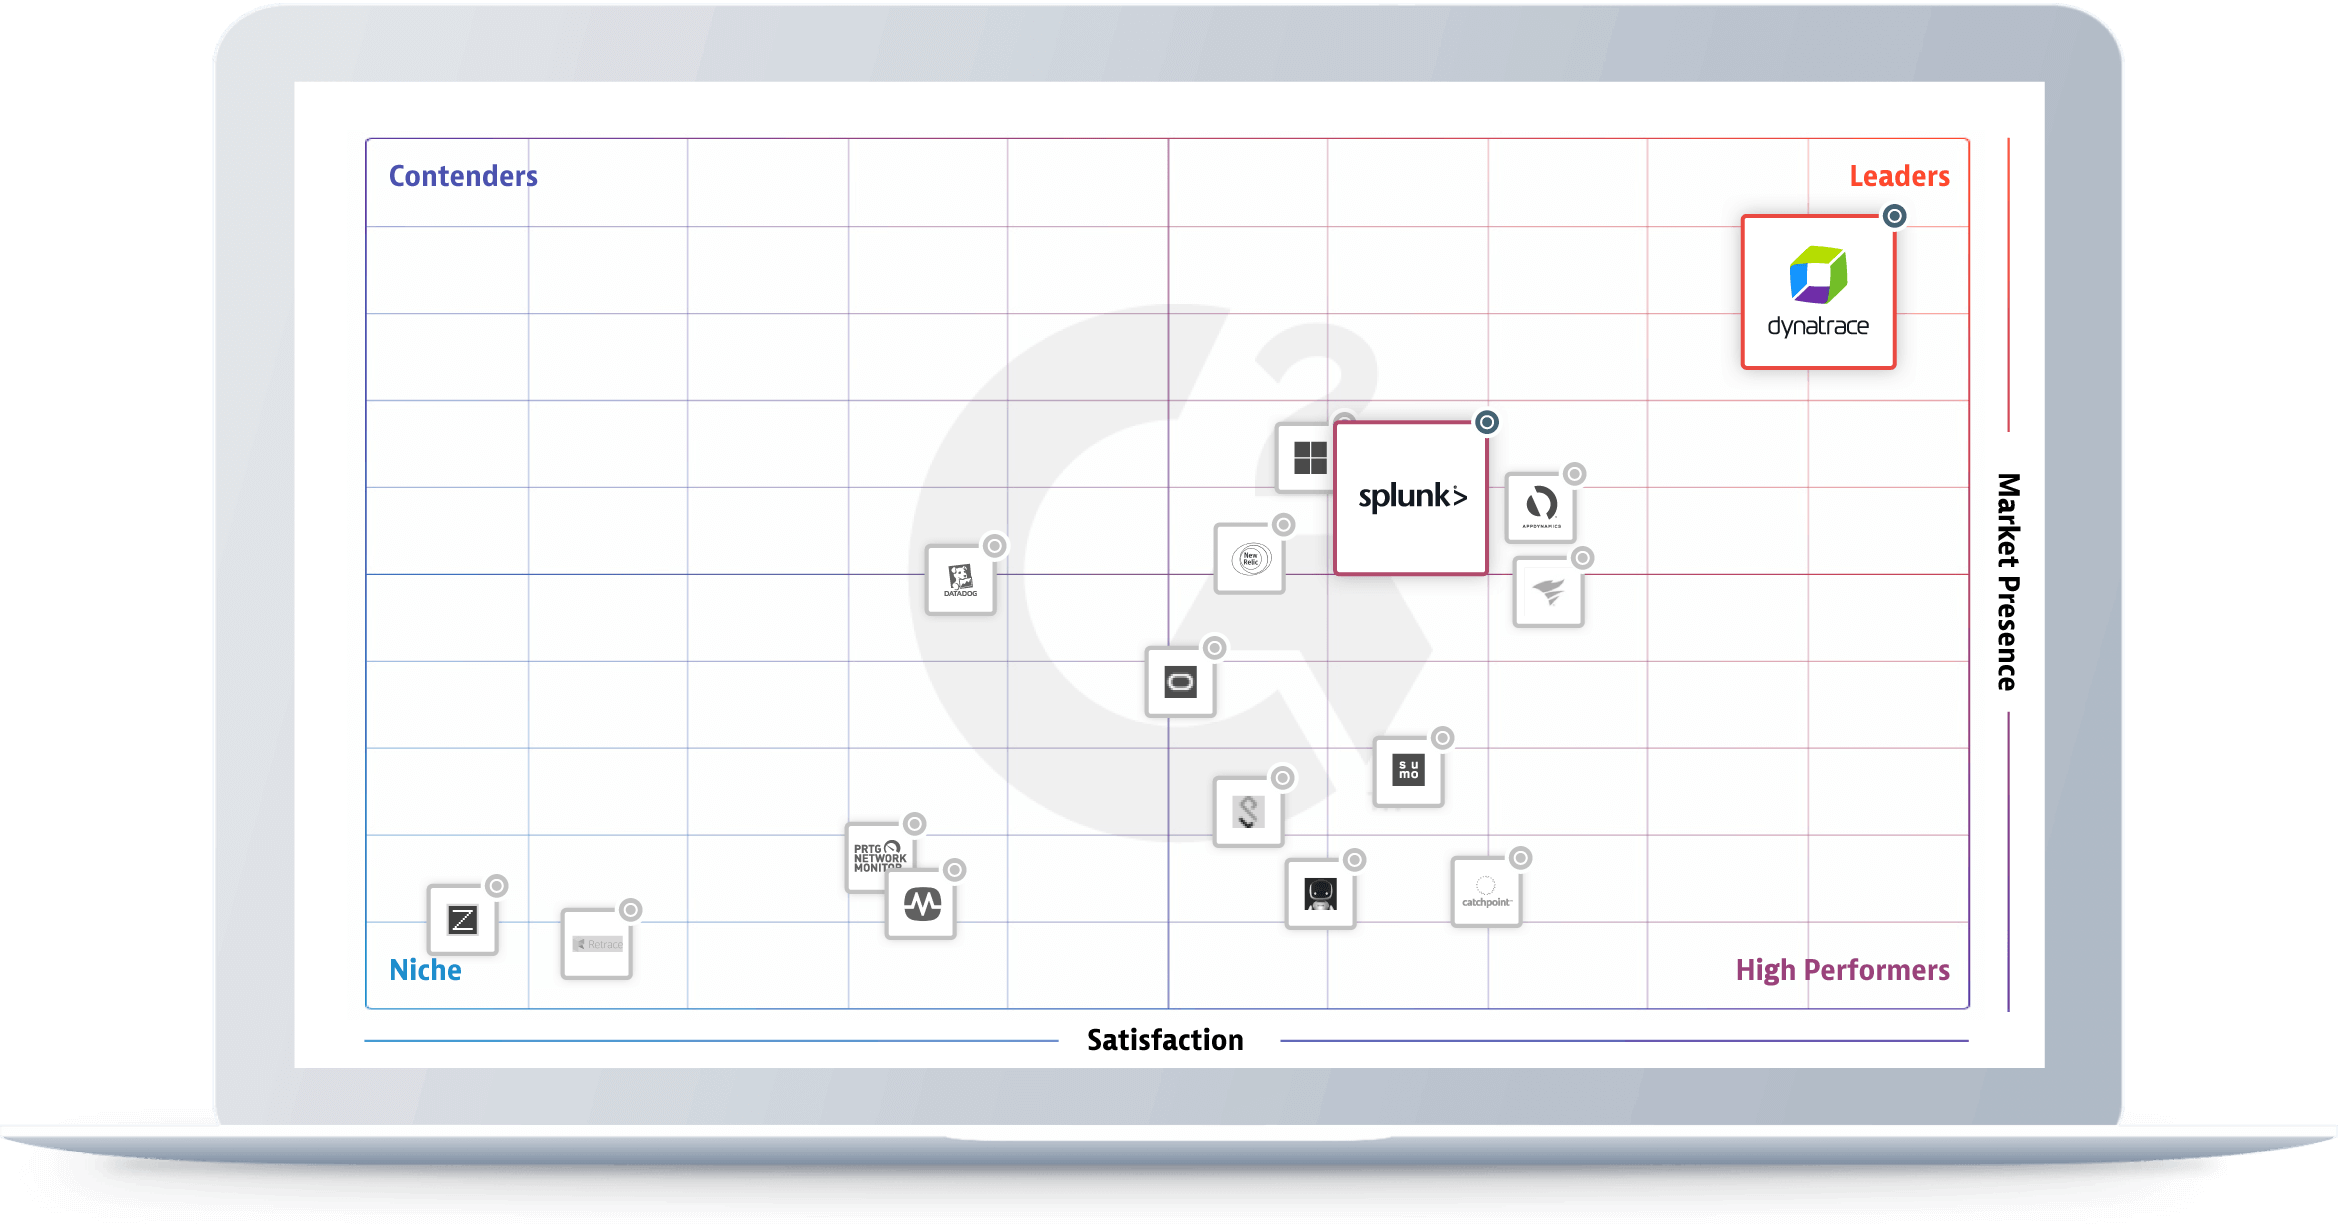Click the circle marker on robot logo tile
The height and width of the screenshot is (1228, 2340).
pyautogui.click(x=1354, y=860)
